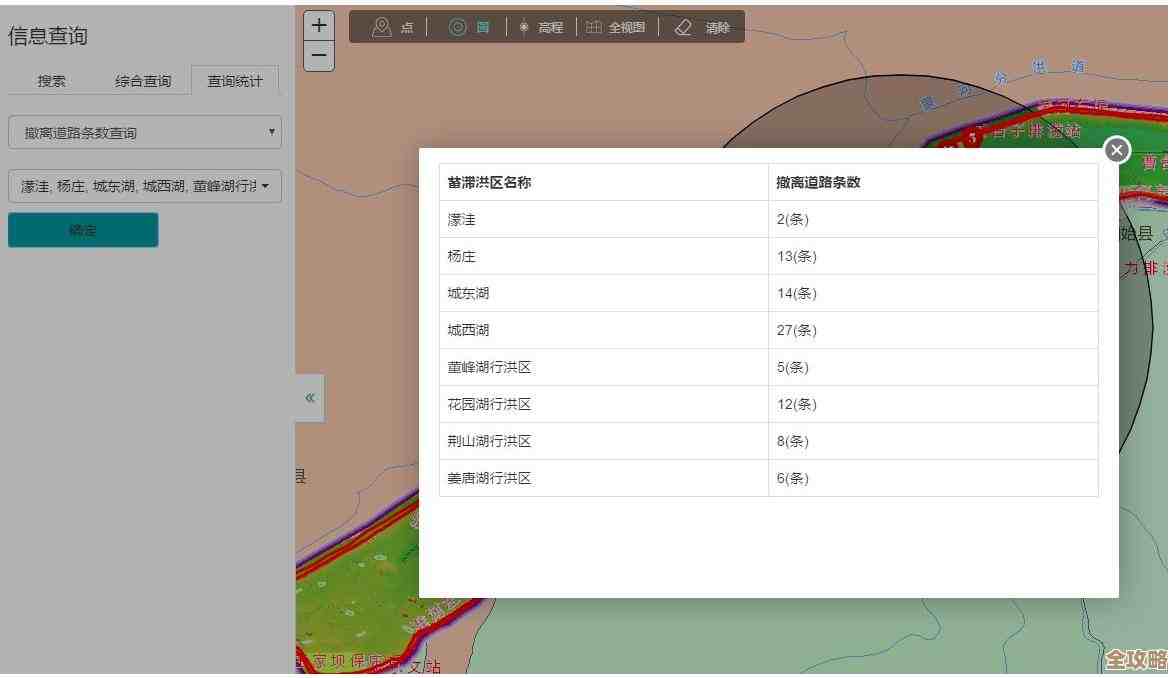The image size is (1173, 678).
Task: Select the 点 point marker tool
Action: click(x=406, y=27)
